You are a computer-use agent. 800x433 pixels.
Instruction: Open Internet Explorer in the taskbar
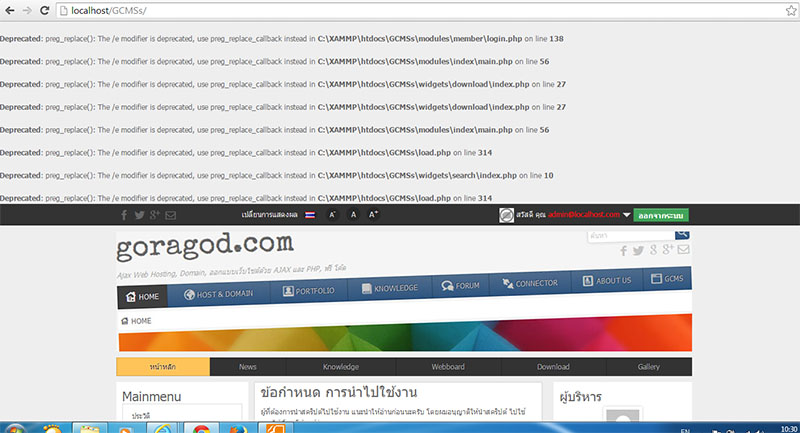click(163, 428)
